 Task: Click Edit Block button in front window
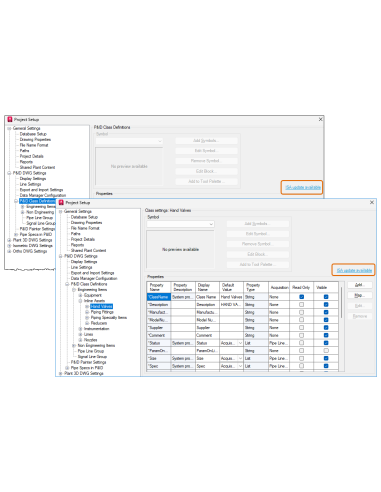tap(258, 254)
